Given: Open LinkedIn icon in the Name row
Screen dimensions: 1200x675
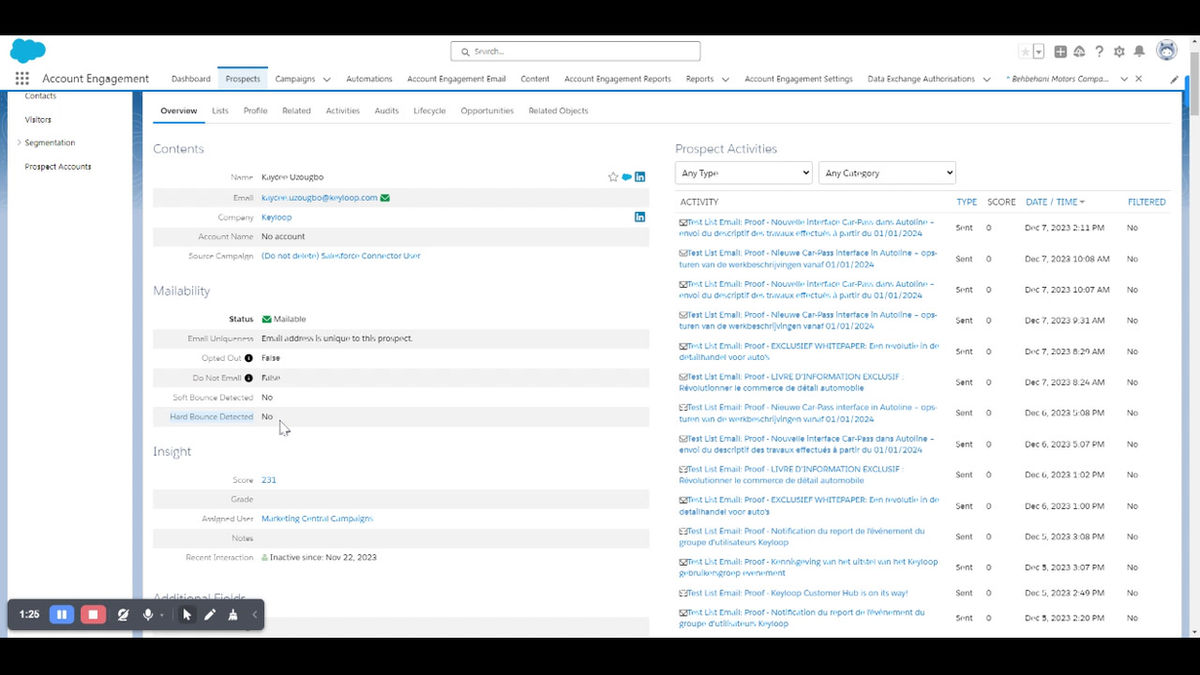Looking at the screenshot, I should pyautogui.click(x=640, y=177).
